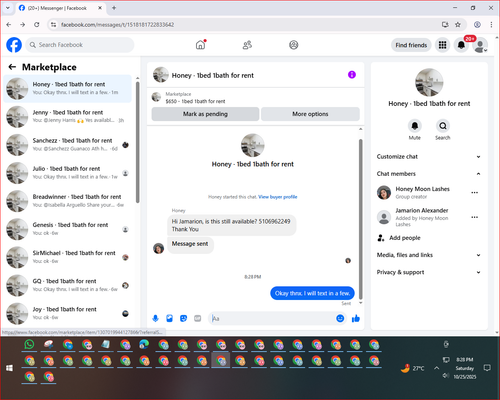Click the voice clip microphone icon
This screenshot has width=500, height=400.
click(155, 319)
